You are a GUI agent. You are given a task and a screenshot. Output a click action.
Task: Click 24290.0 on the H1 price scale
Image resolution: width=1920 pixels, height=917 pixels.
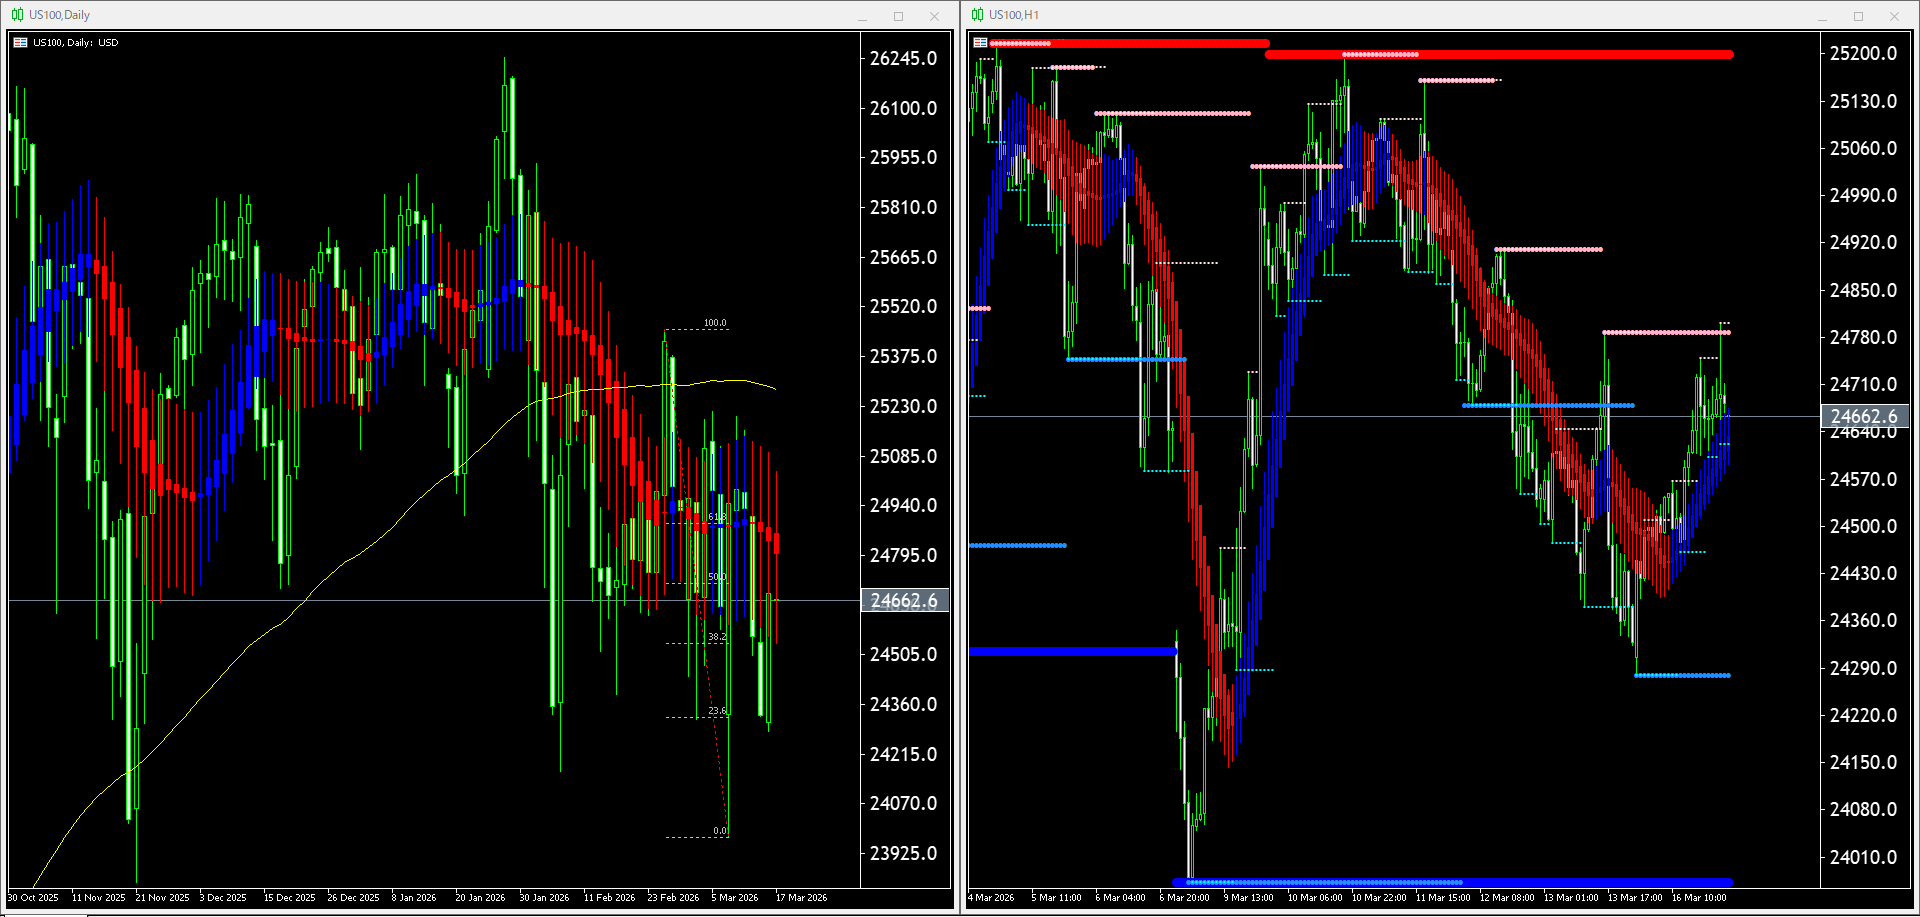pyautogui.click(x=1863, y=668)
